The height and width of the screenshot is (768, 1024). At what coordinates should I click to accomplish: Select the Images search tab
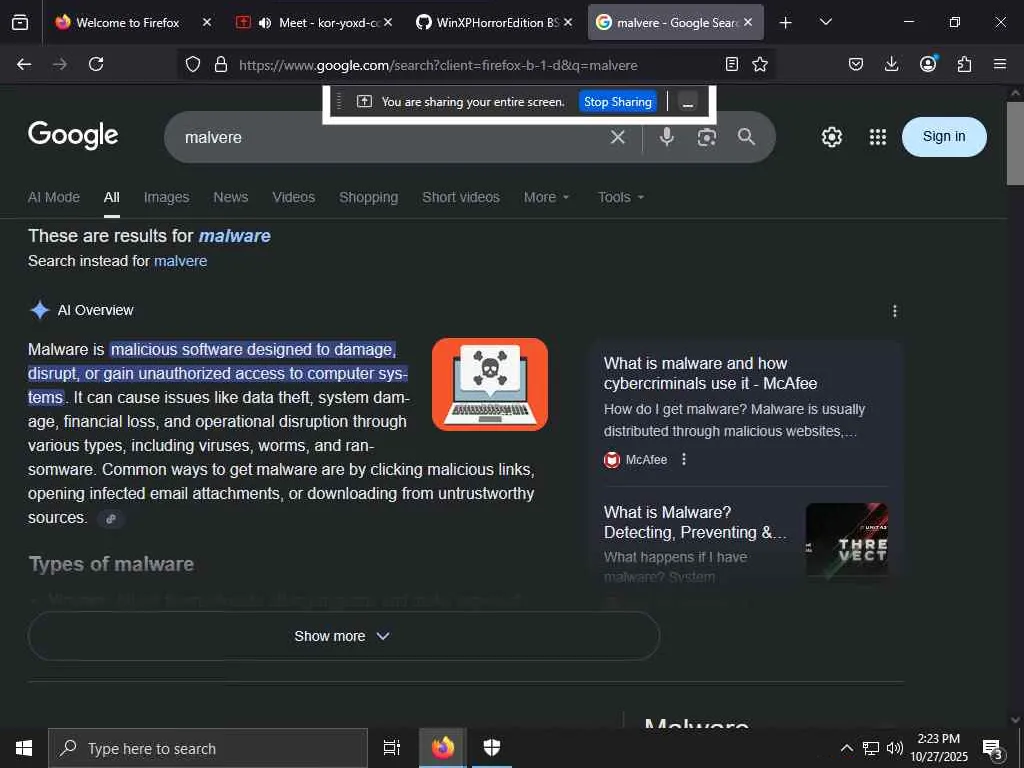pos(167,197)
